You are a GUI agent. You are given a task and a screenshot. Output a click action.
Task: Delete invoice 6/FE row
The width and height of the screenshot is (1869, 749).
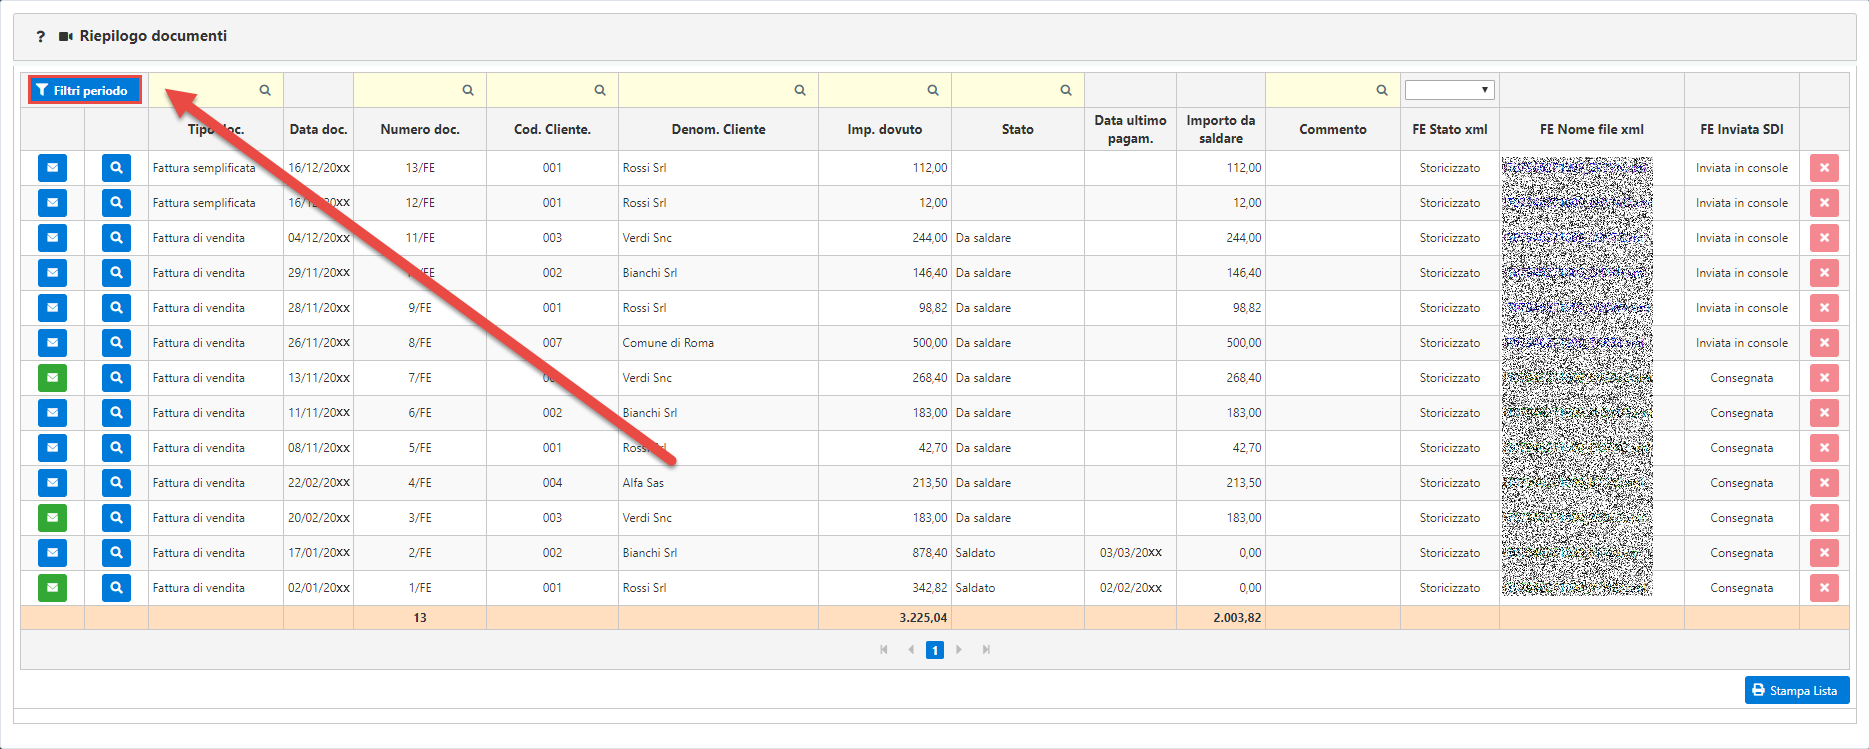pos(1824,413)
